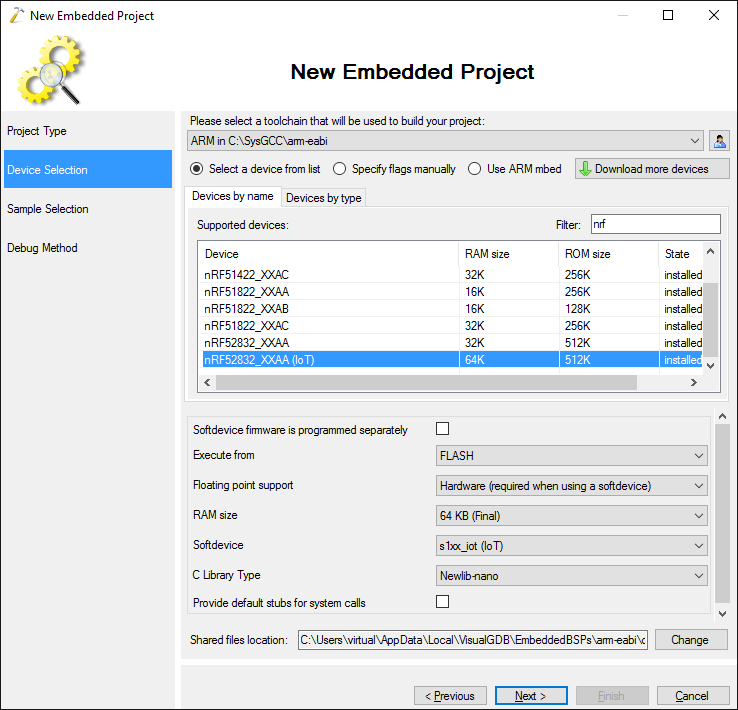Click the 'State' column header

coord(680,254)
